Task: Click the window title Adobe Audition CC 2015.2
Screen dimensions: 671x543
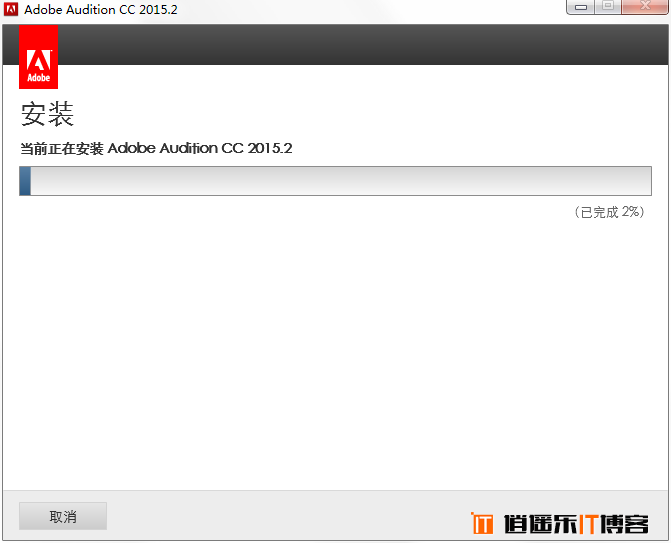Action: click(x=101, y=9)
